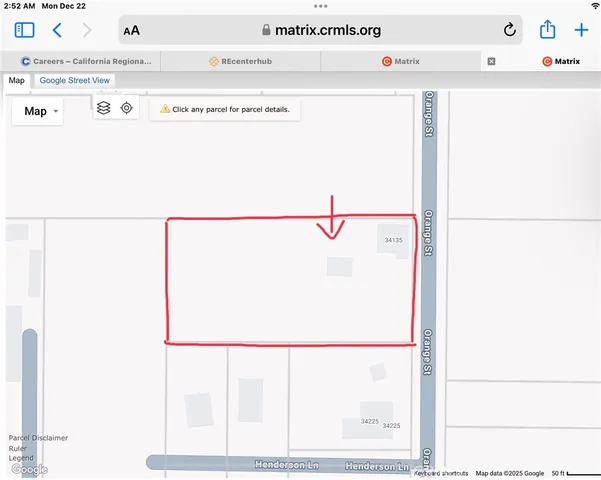Screen dimensions: 601x480
Task: Click the Ruler link
Action: [x=18, y=448]
